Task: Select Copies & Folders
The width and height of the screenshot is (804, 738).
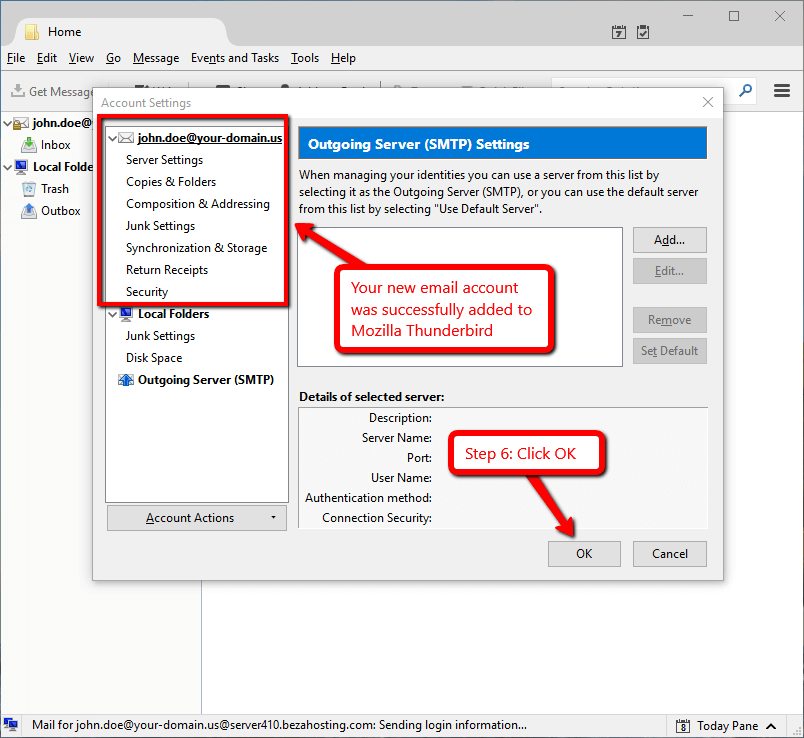Action: [171, 182]
